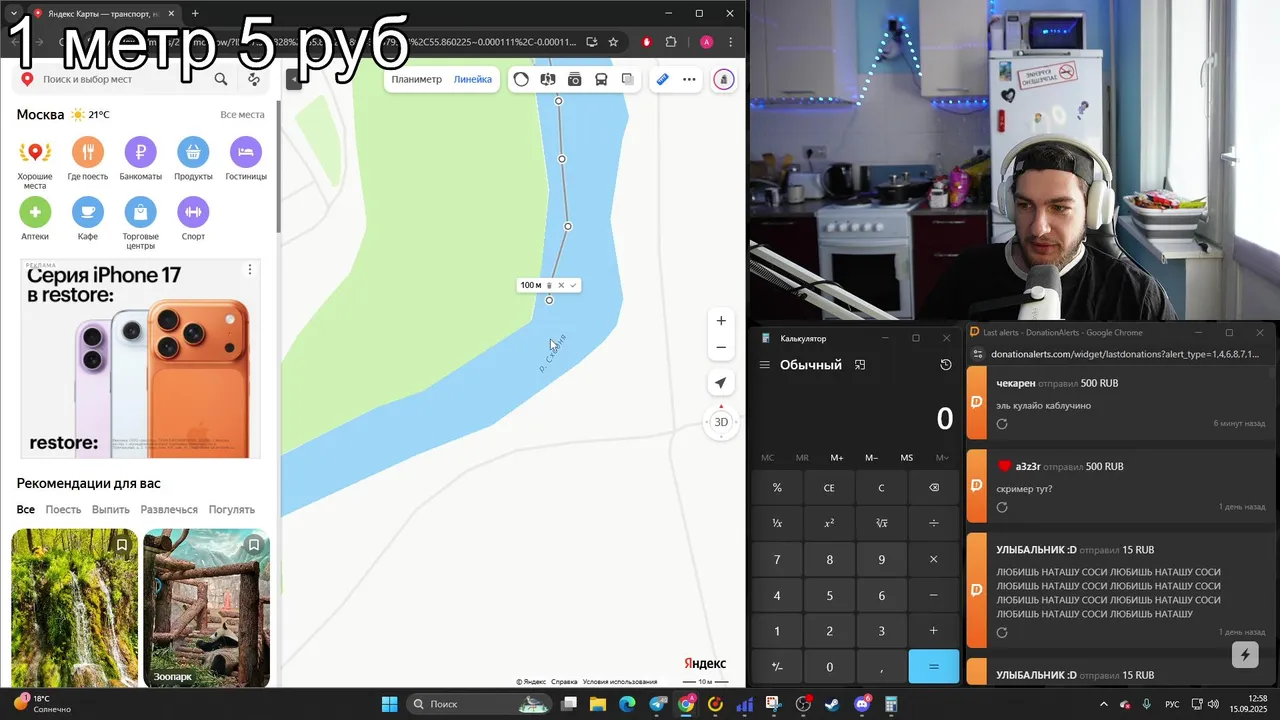Select the Все recommendations tab
Image resolution: width=1280 pixels, height=720 pixels.
[x=26, y=509]
